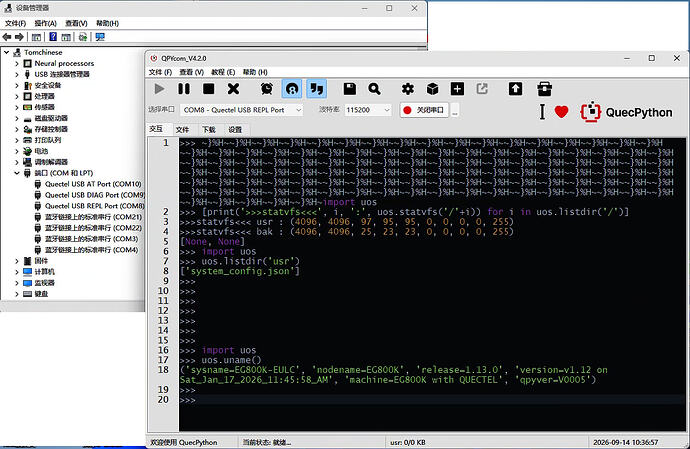
Task: Click the scan hardware monitor icon in Device Manager
Action: 100,37
